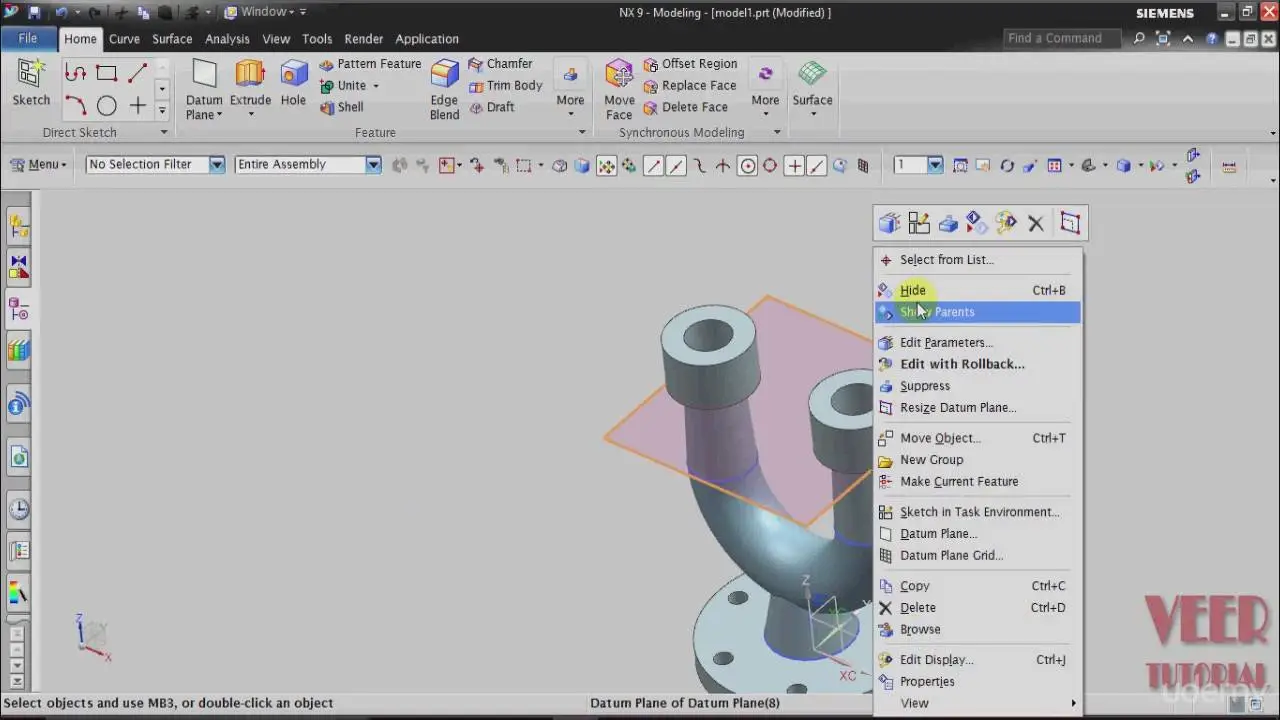Screen dimensions: 1280x720
Task: Toggle the Existing Point snap option
Action: coord(794,166)
